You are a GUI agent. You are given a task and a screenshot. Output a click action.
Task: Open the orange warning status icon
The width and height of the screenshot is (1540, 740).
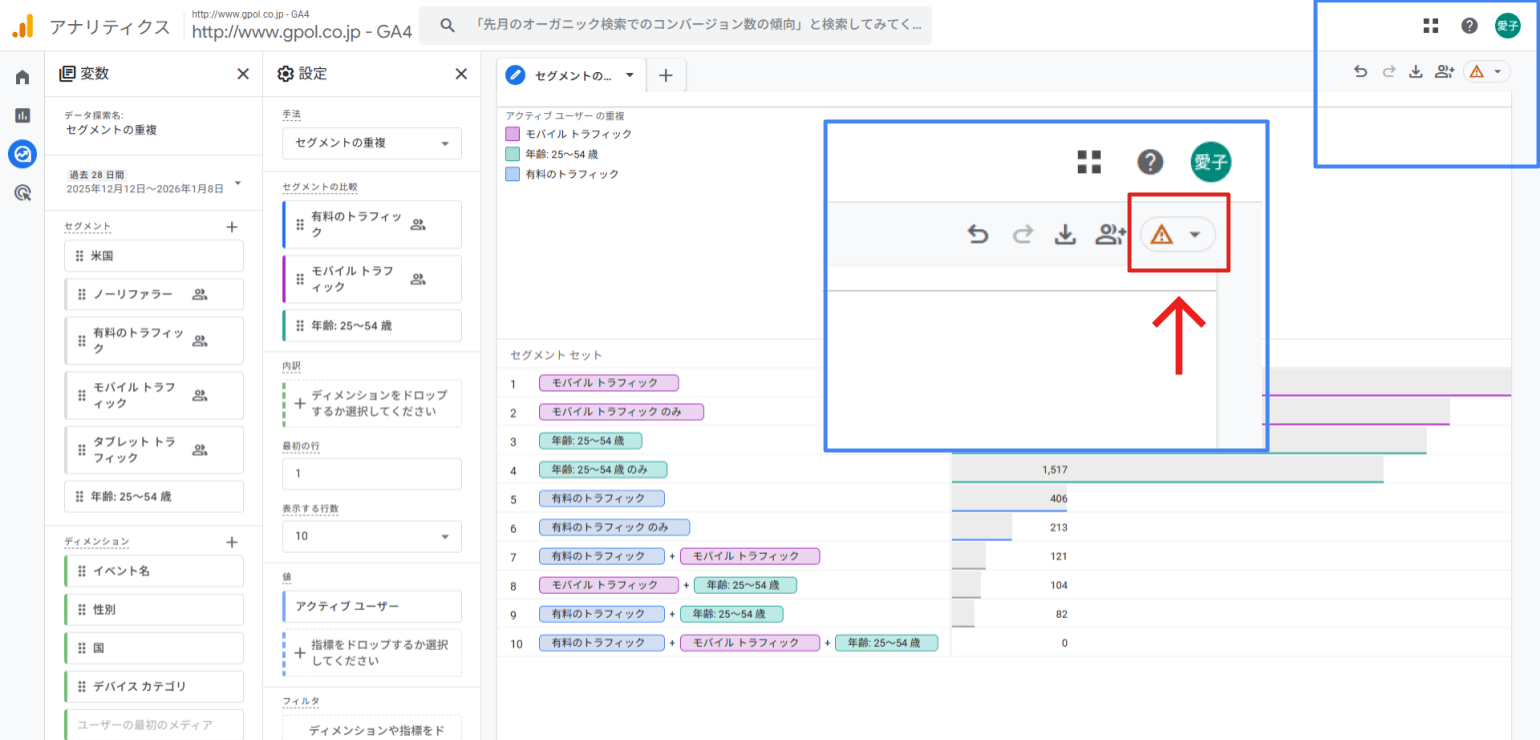pos(1477,71)
